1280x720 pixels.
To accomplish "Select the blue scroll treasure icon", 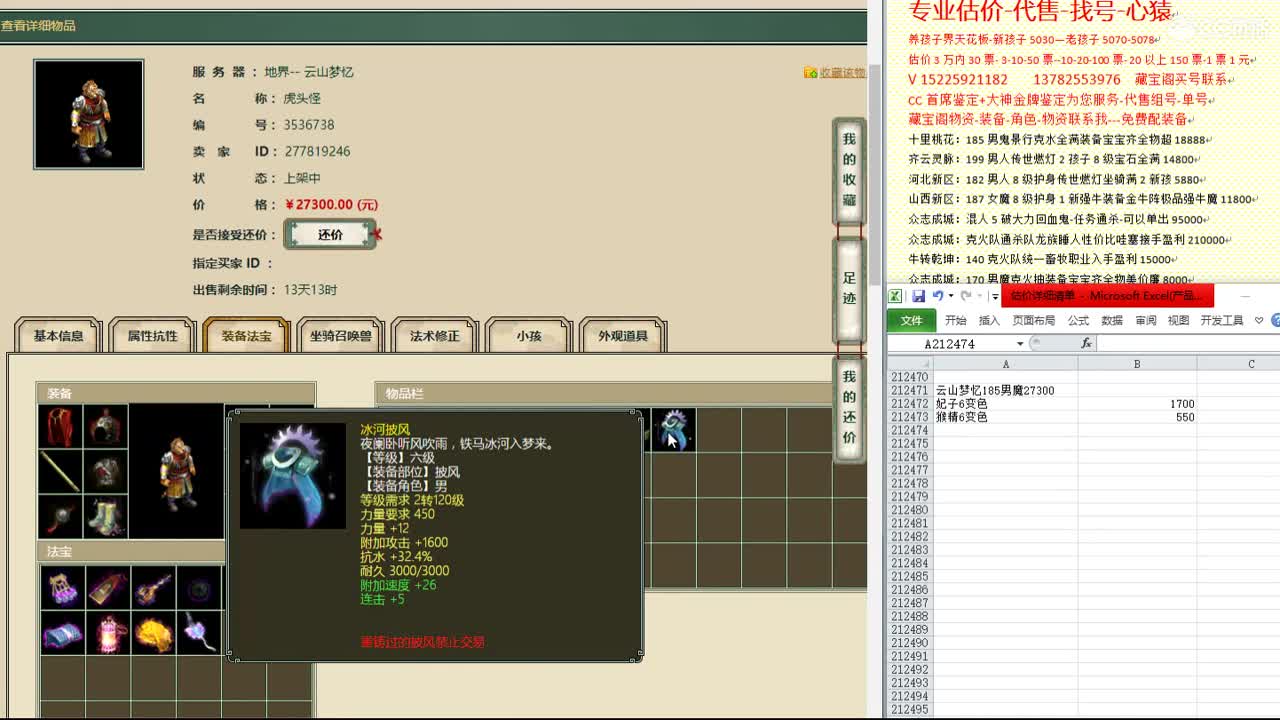I will pos(62,633).
